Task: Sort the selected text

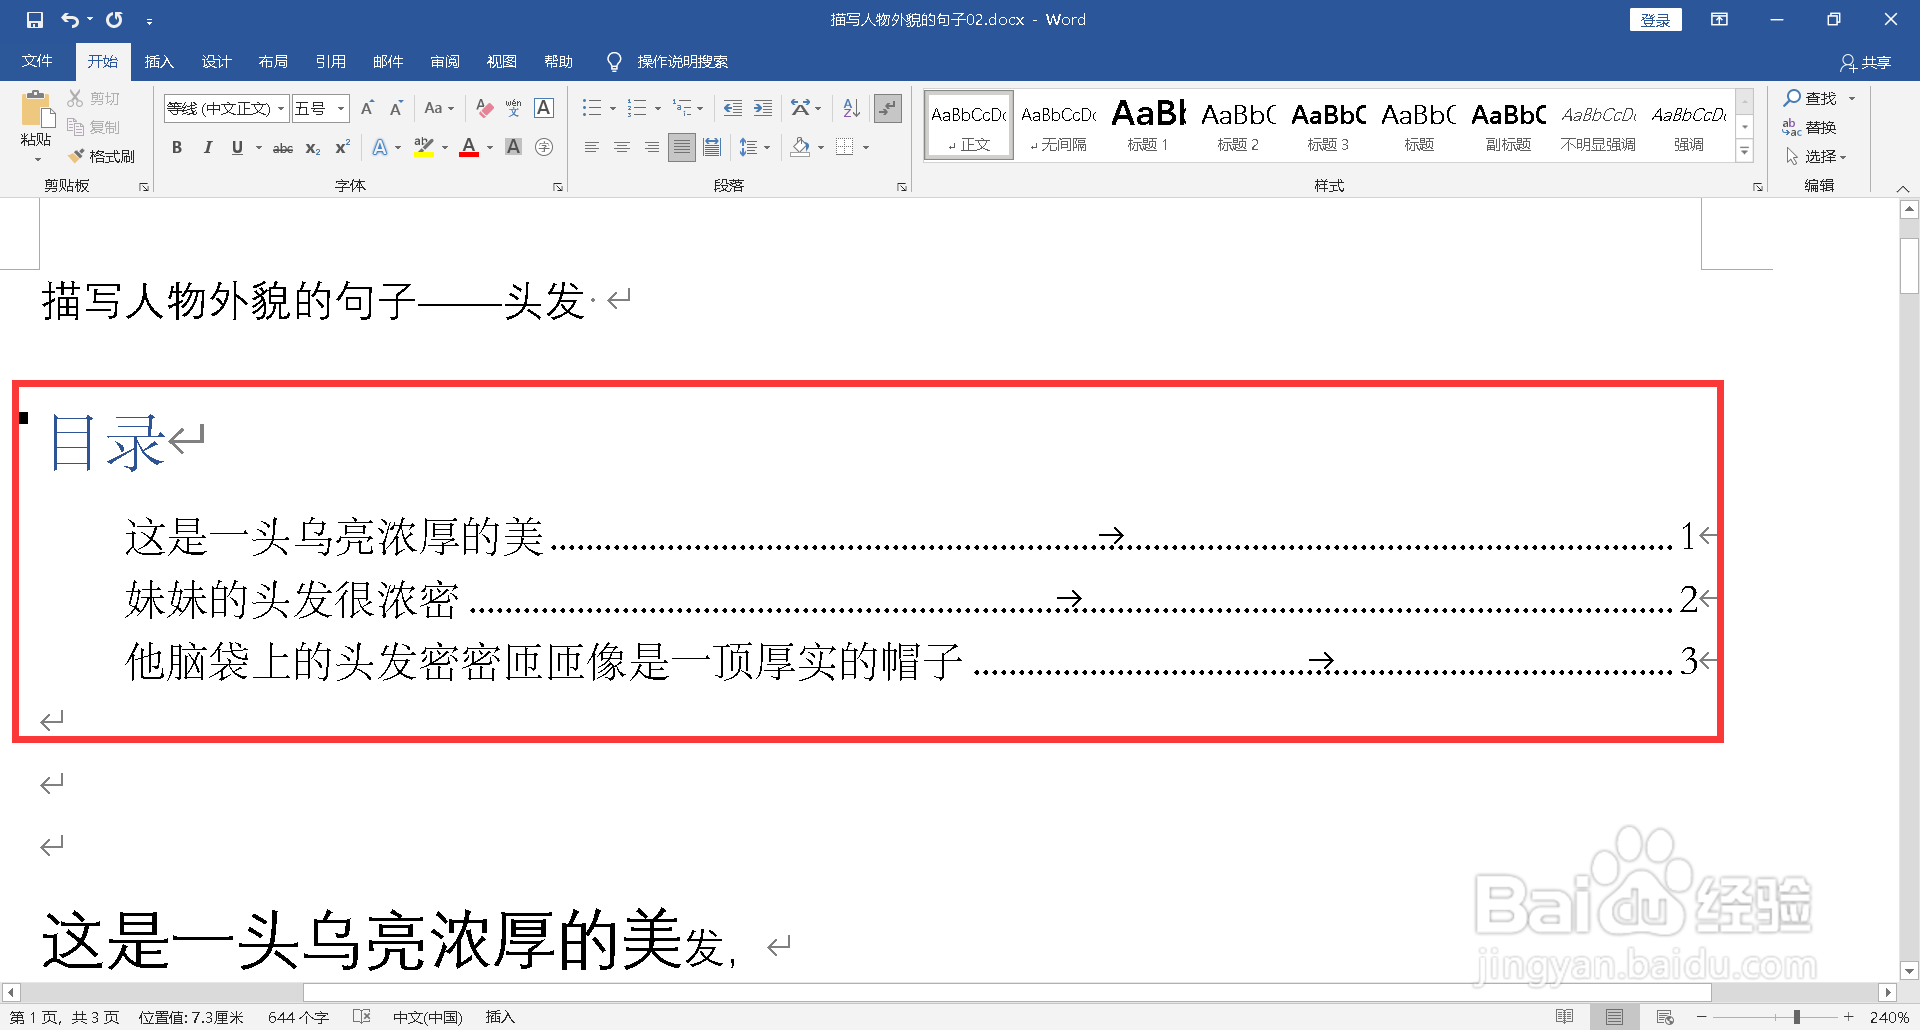Action: pos(851,108)
